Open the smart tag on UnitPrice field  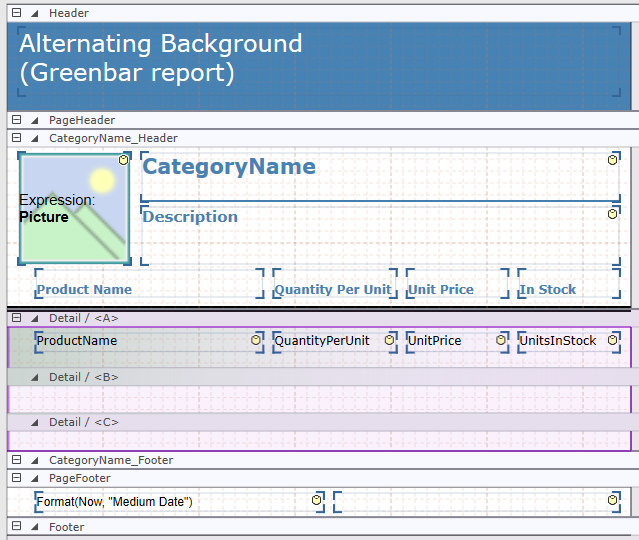tap(502, 341)
